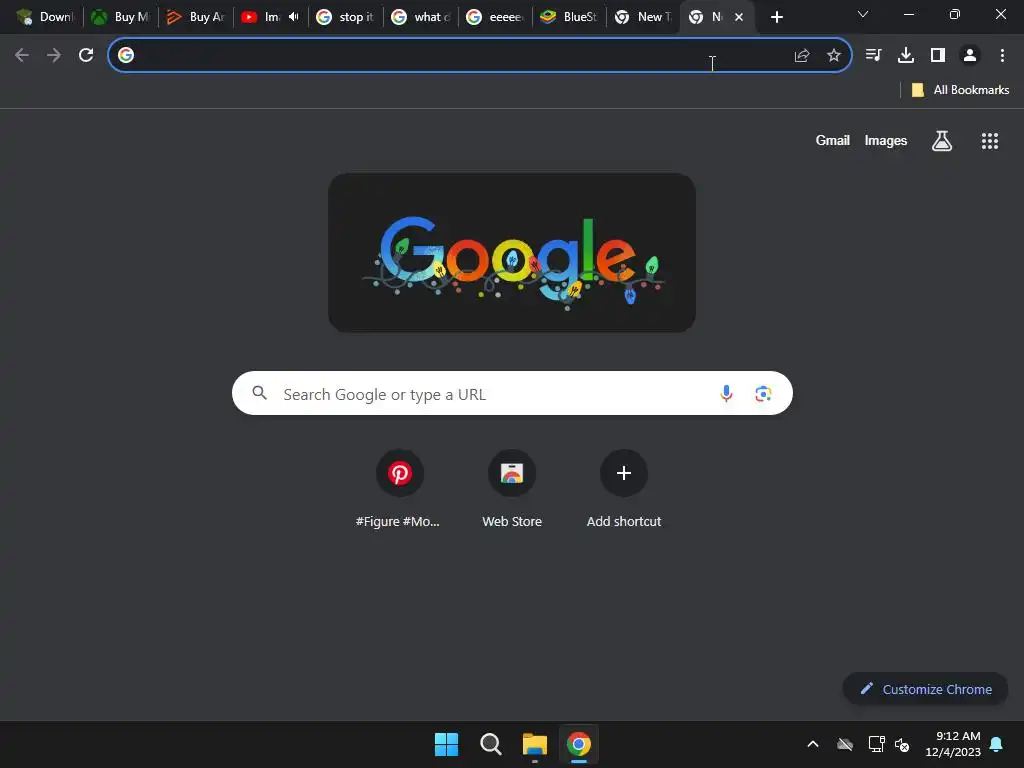Open the notifications bell in tray
This screenshot has width=1024, height=768.
point(997,744)
